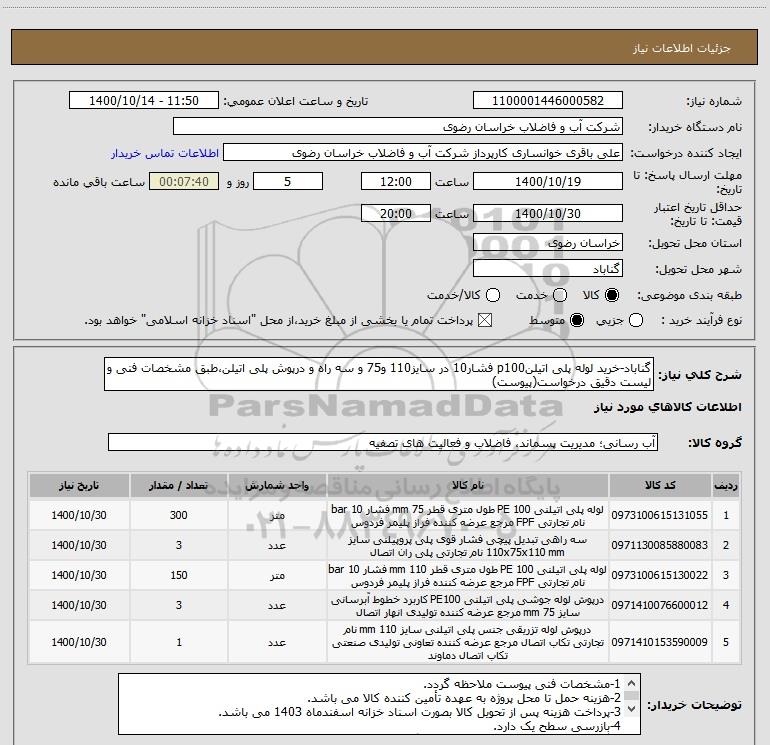Click the واحد شمارش column header
The height and width of the screenshot is (745, 770).
pos(277,485)
